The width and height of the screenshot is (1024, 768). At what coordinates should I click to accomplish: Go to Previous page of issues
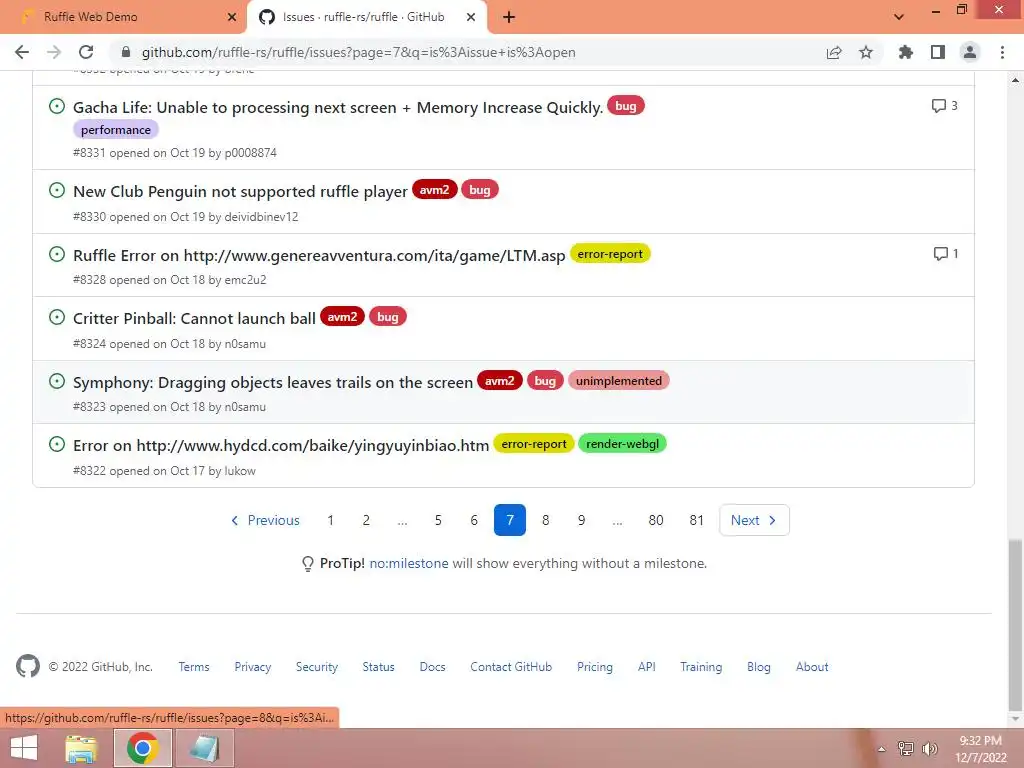pos(265,520)
